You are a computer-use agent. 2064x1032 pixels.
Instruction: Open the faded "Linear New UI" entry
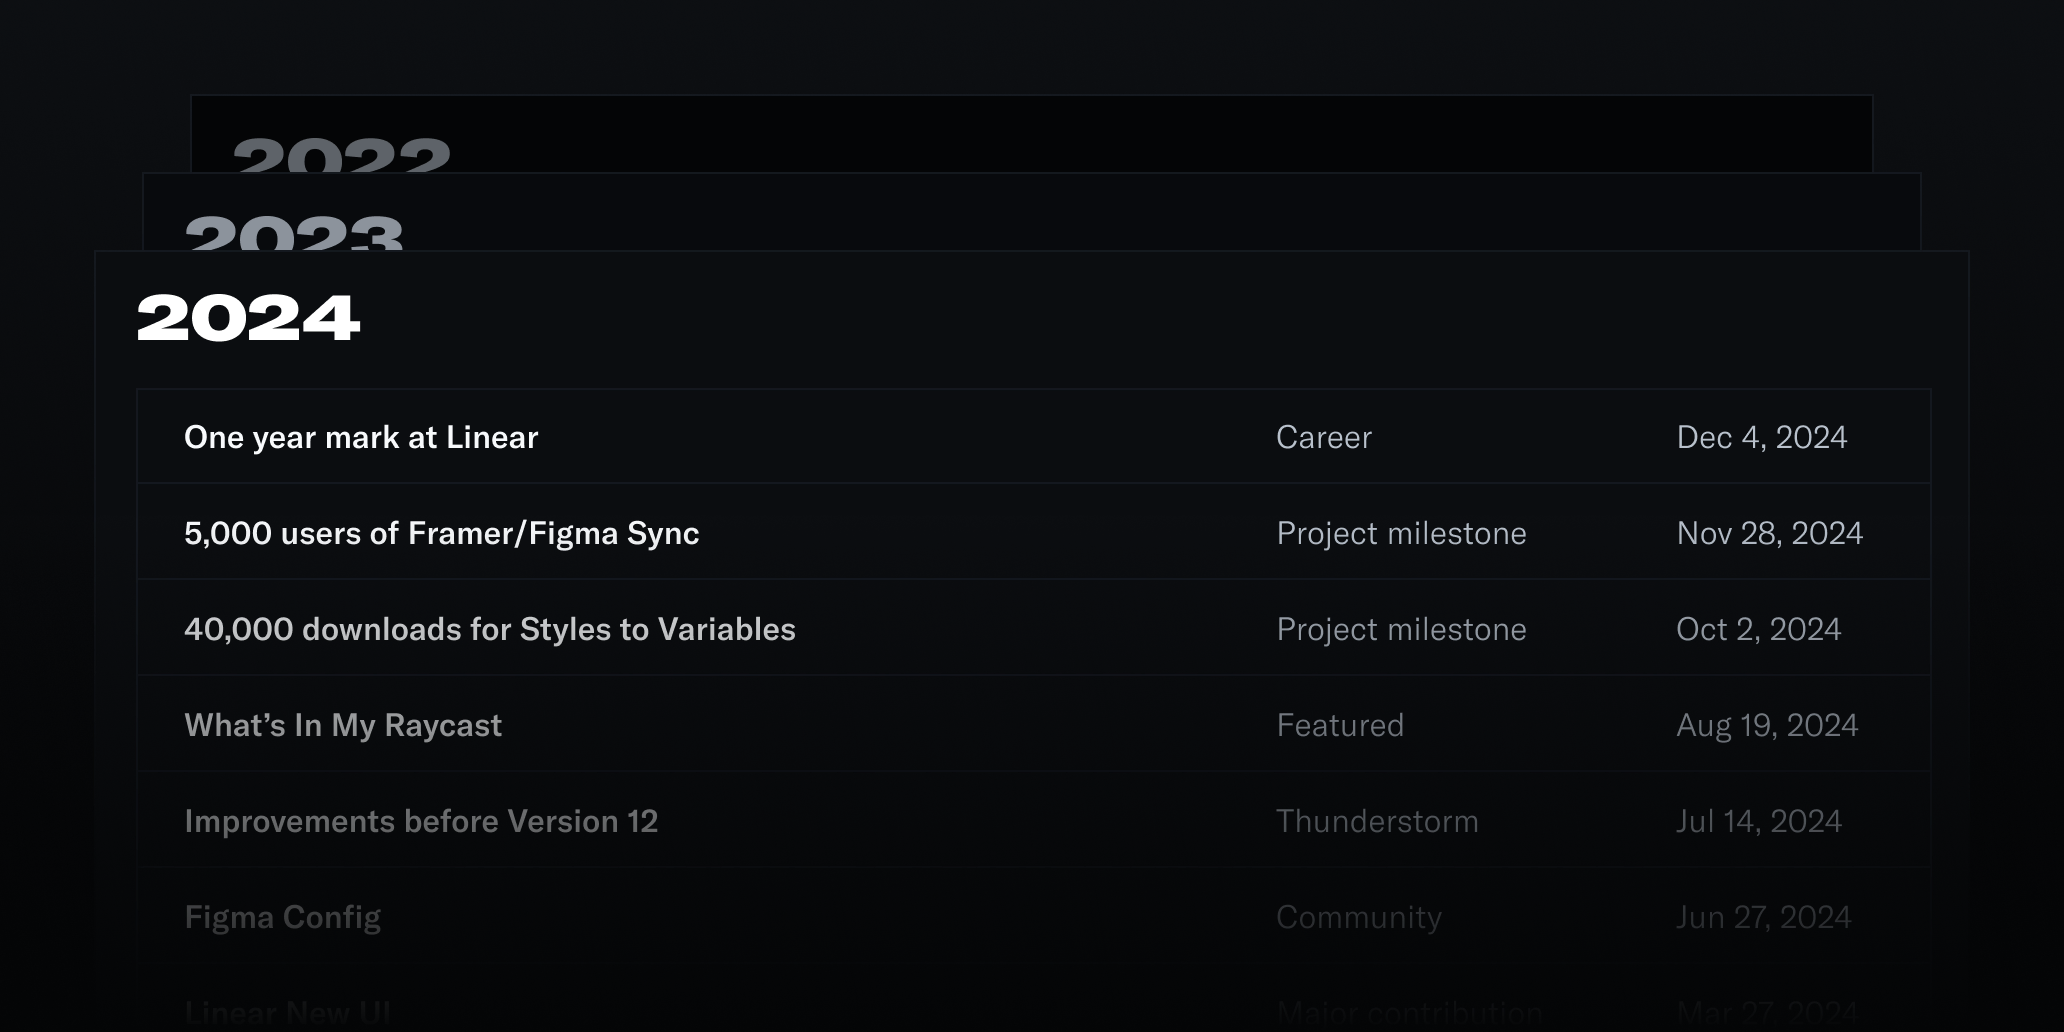[x=288, y=1012]
